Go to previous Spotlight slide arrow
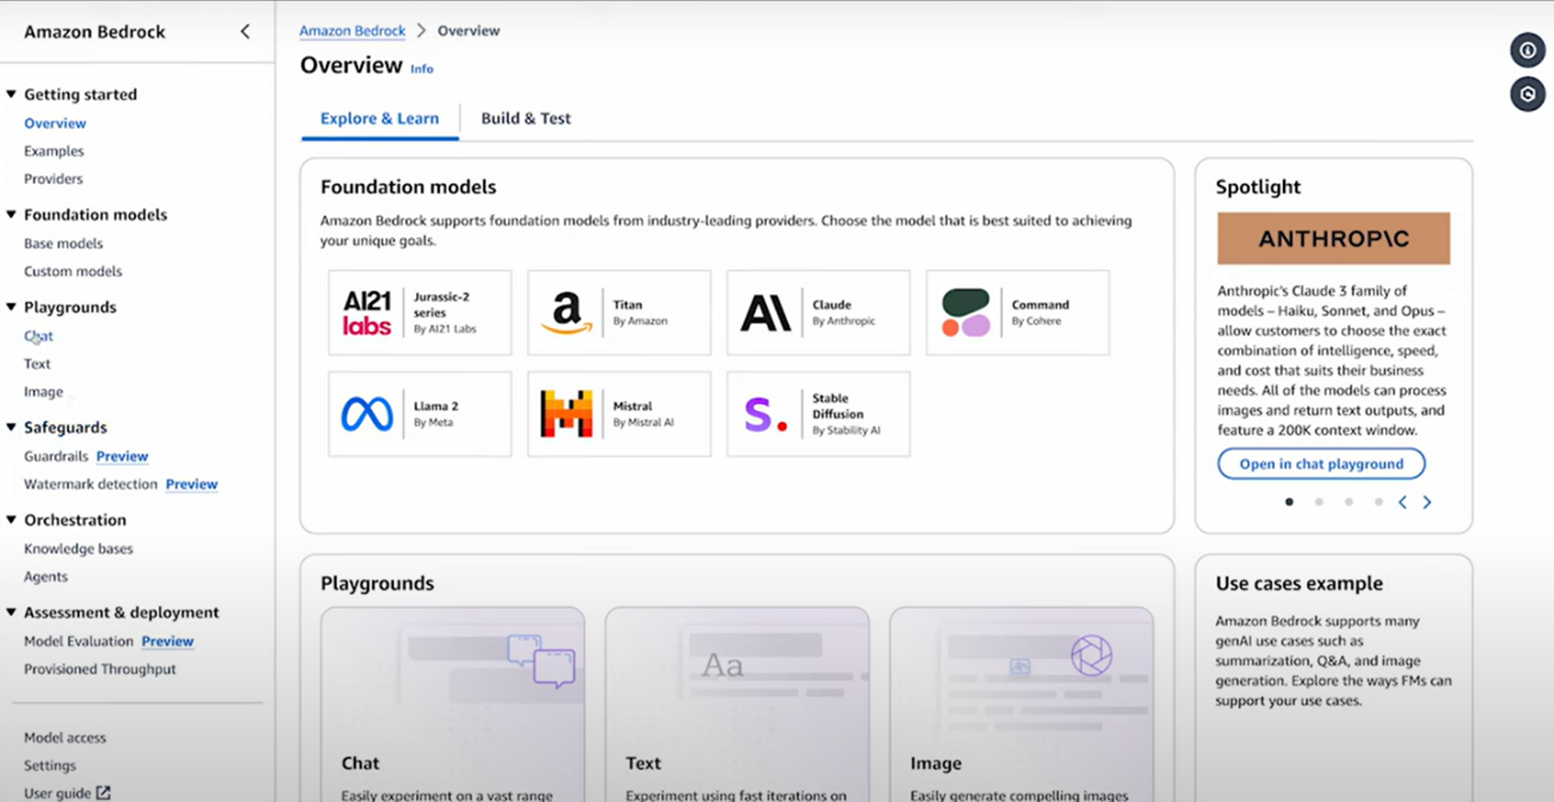 tap(1402, 502)
